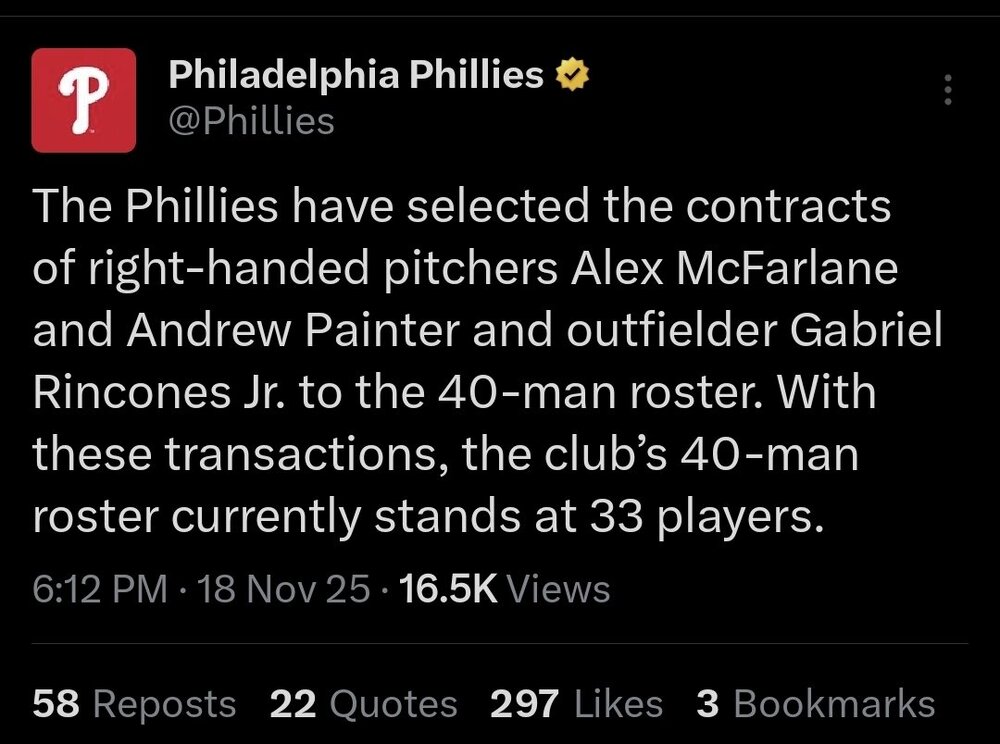Click the @Phillies handle

[251, 121]
